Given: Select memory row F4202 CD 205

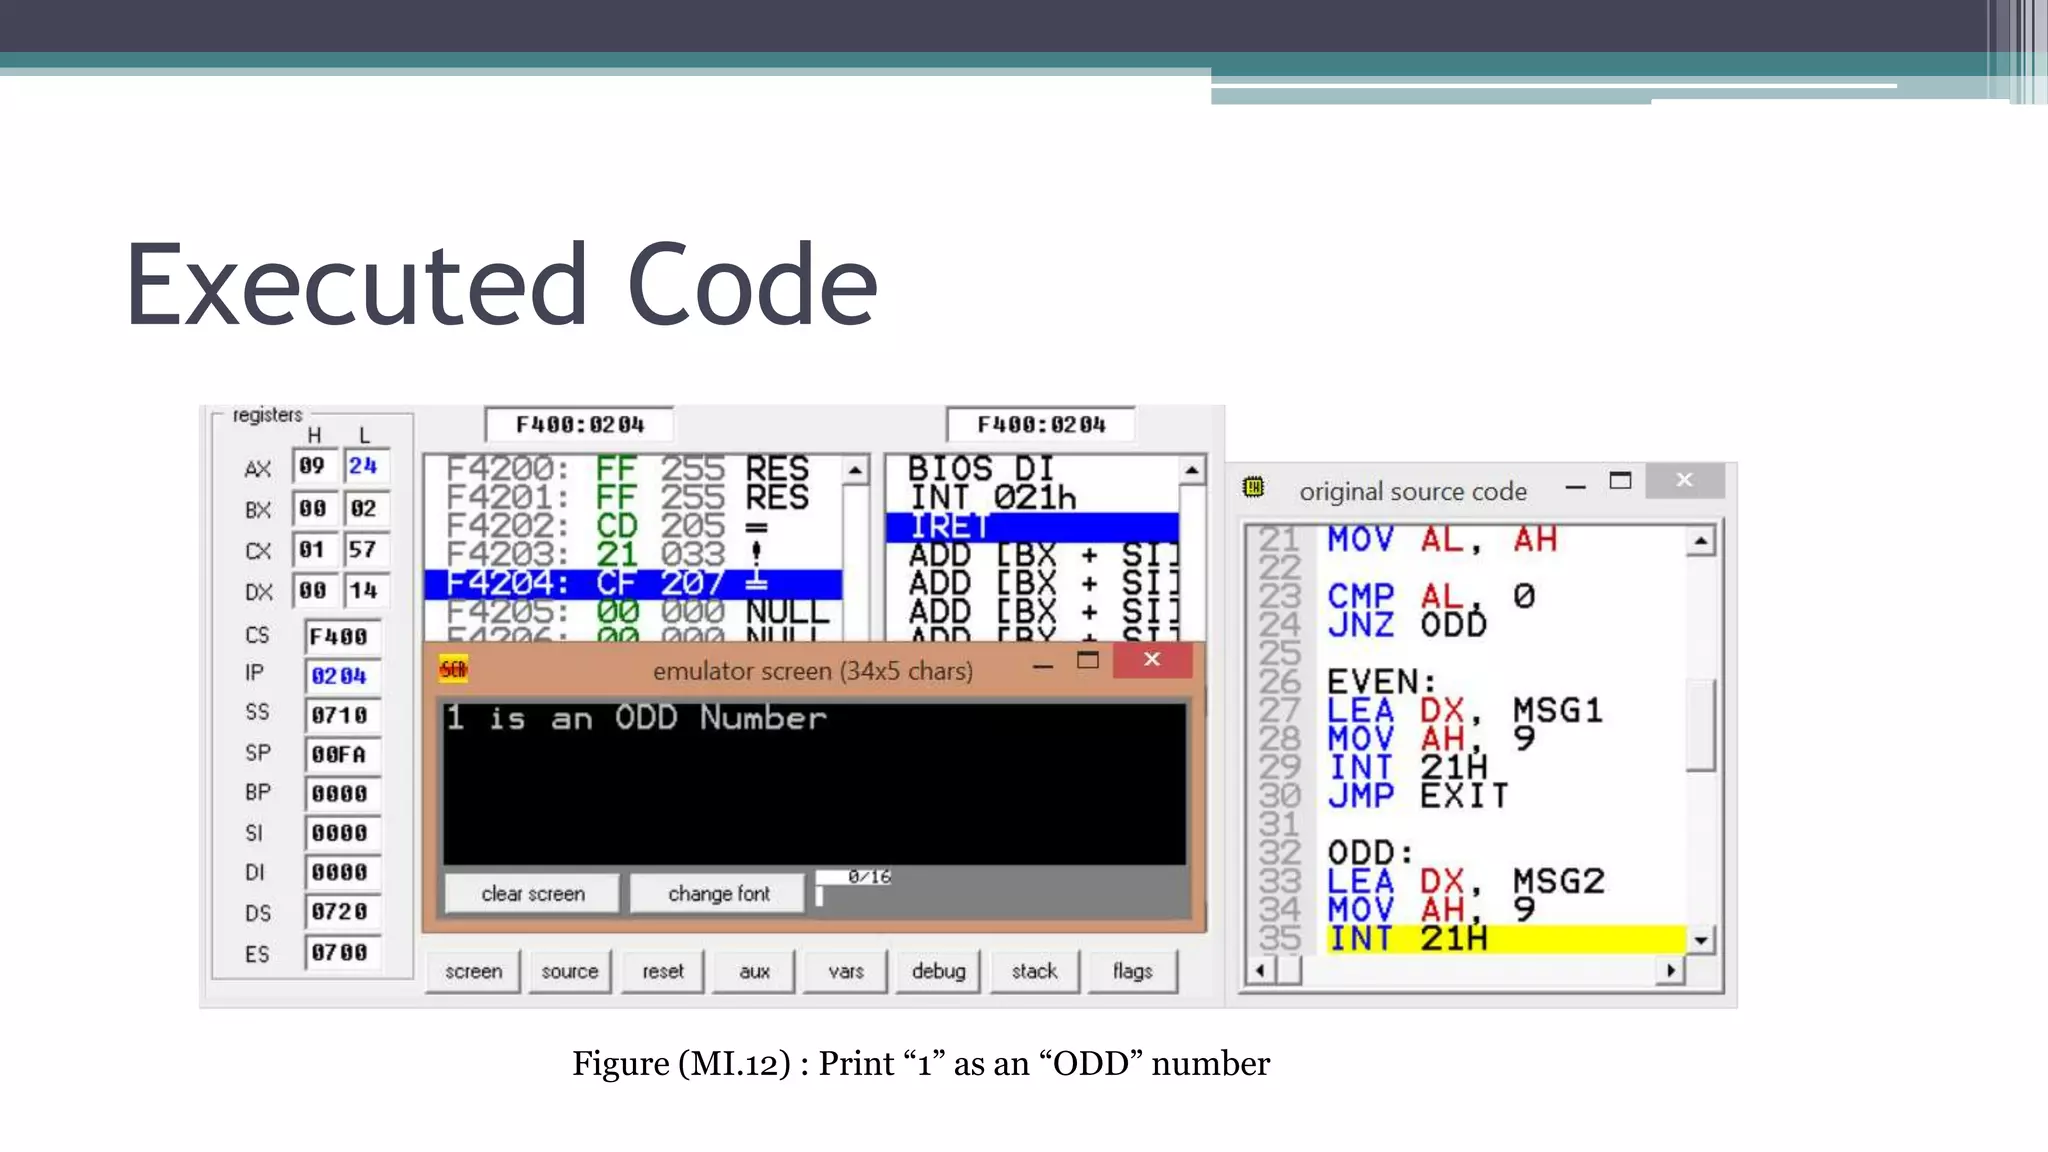Looking at the screenshot, I should click(x=633, y=526).
